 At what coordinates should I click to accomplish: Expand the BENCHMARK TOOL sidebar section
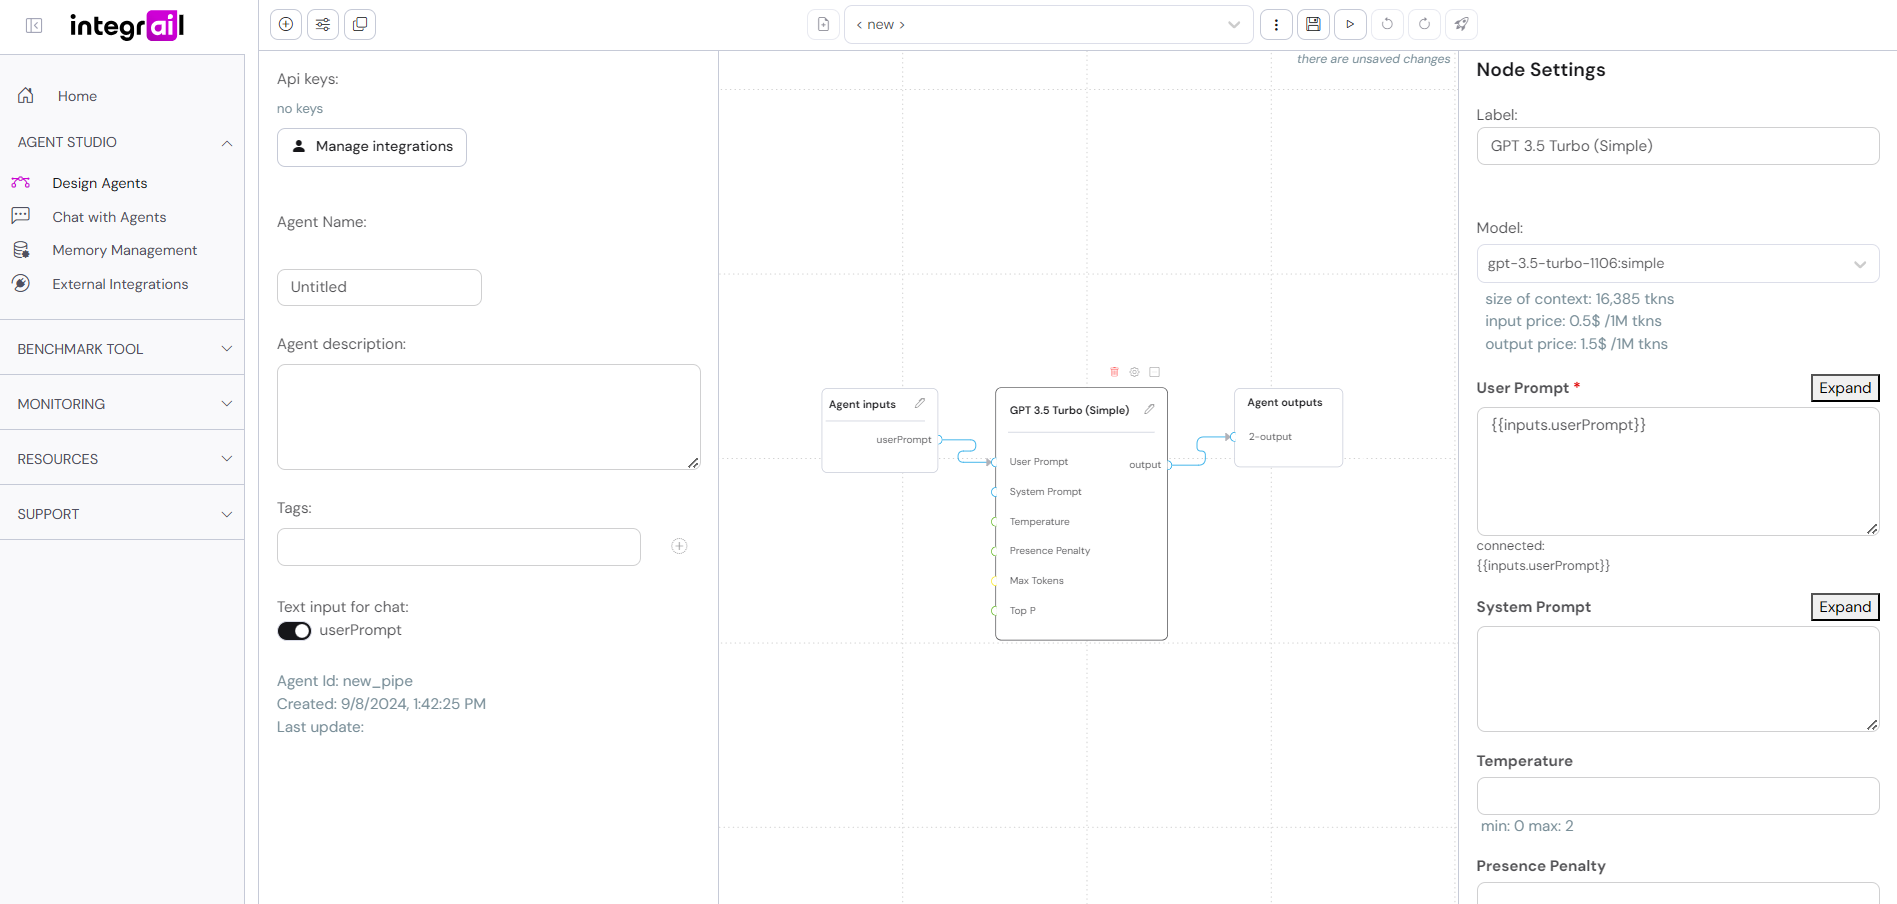122,349
